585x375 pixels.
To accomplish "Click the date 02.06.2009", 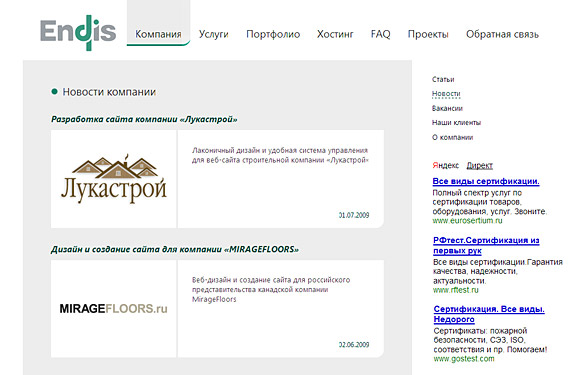I will pyautogui.click(x=354, y=345).
